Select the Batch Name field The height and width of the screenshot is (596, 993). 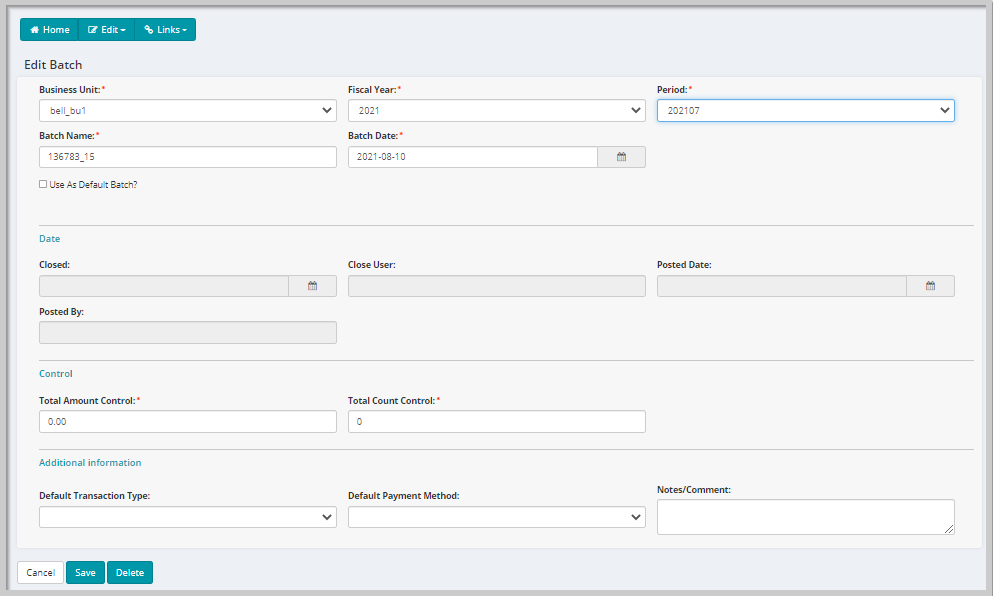point(187,156)
